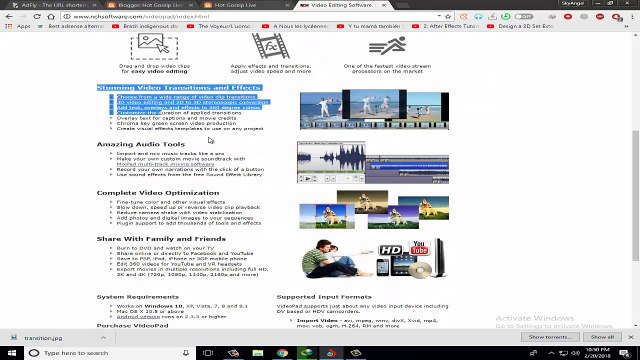Click Show all downloads button
This screenshot has height=360, width=640.
(x=602, y=337)
